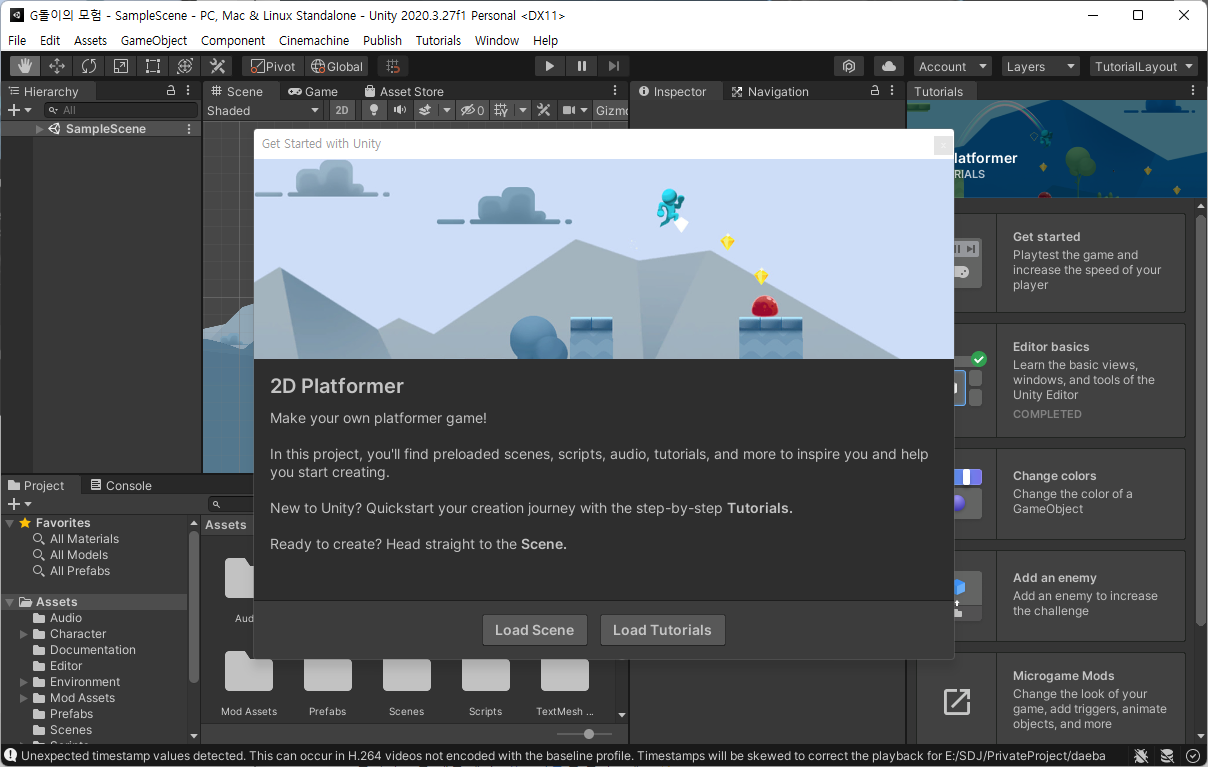Open the File menu
Image resolution: width=1208 pixels, height=767 pixels.
click(x=17, y=40)
